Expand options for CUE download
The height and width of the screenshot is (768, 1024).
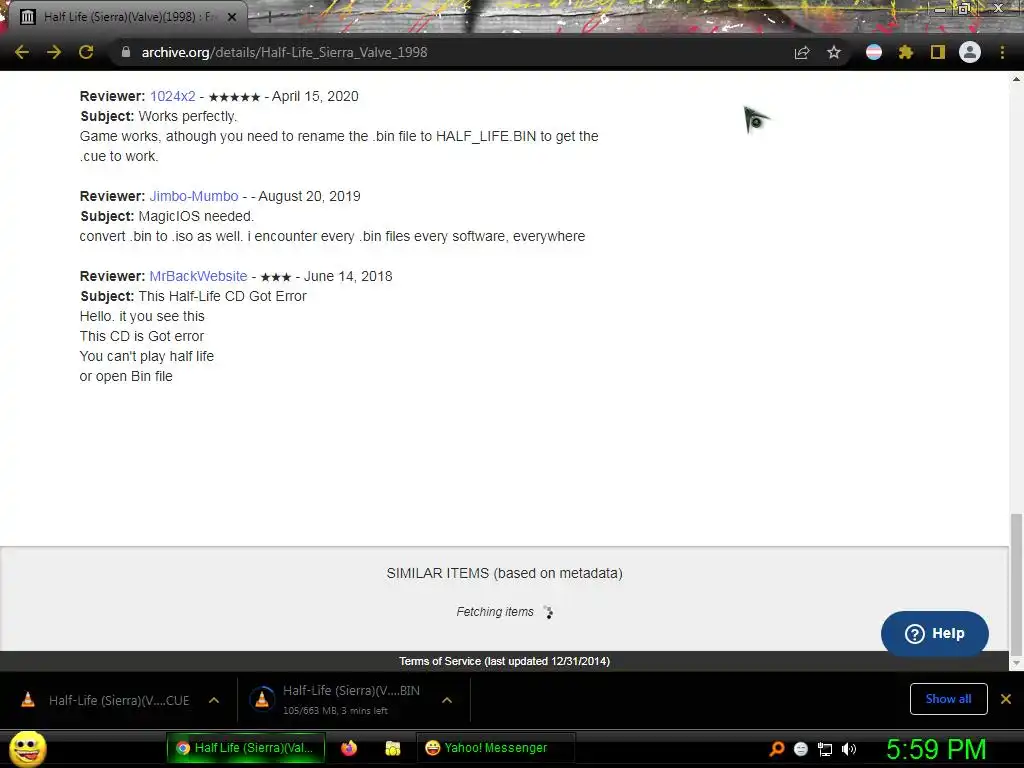click(x=214, y=700)
